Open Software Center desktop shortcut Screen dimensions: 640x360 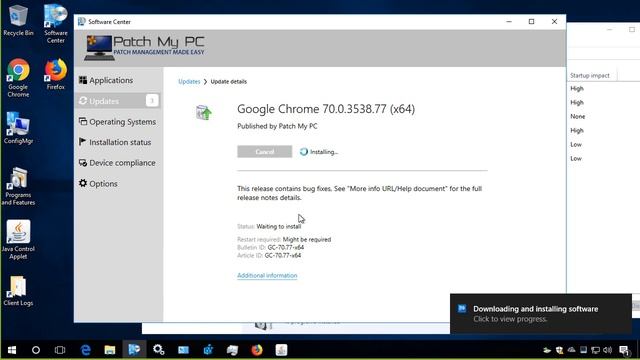coord(56,24)
